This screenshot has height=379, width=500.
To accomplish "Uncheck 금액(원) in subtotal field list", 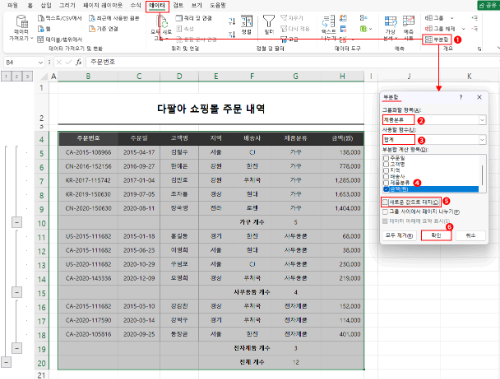I will click(x=386, y=189).
